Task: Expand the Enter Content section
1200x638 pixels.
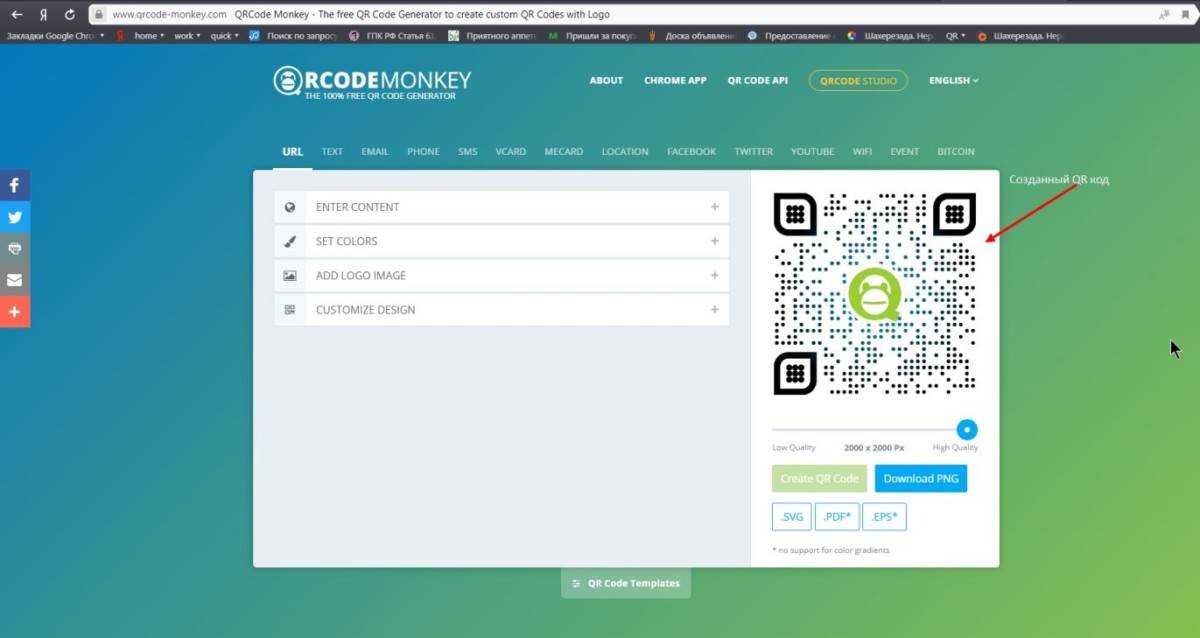Action: pyautogui.click(x=501, y=207)
